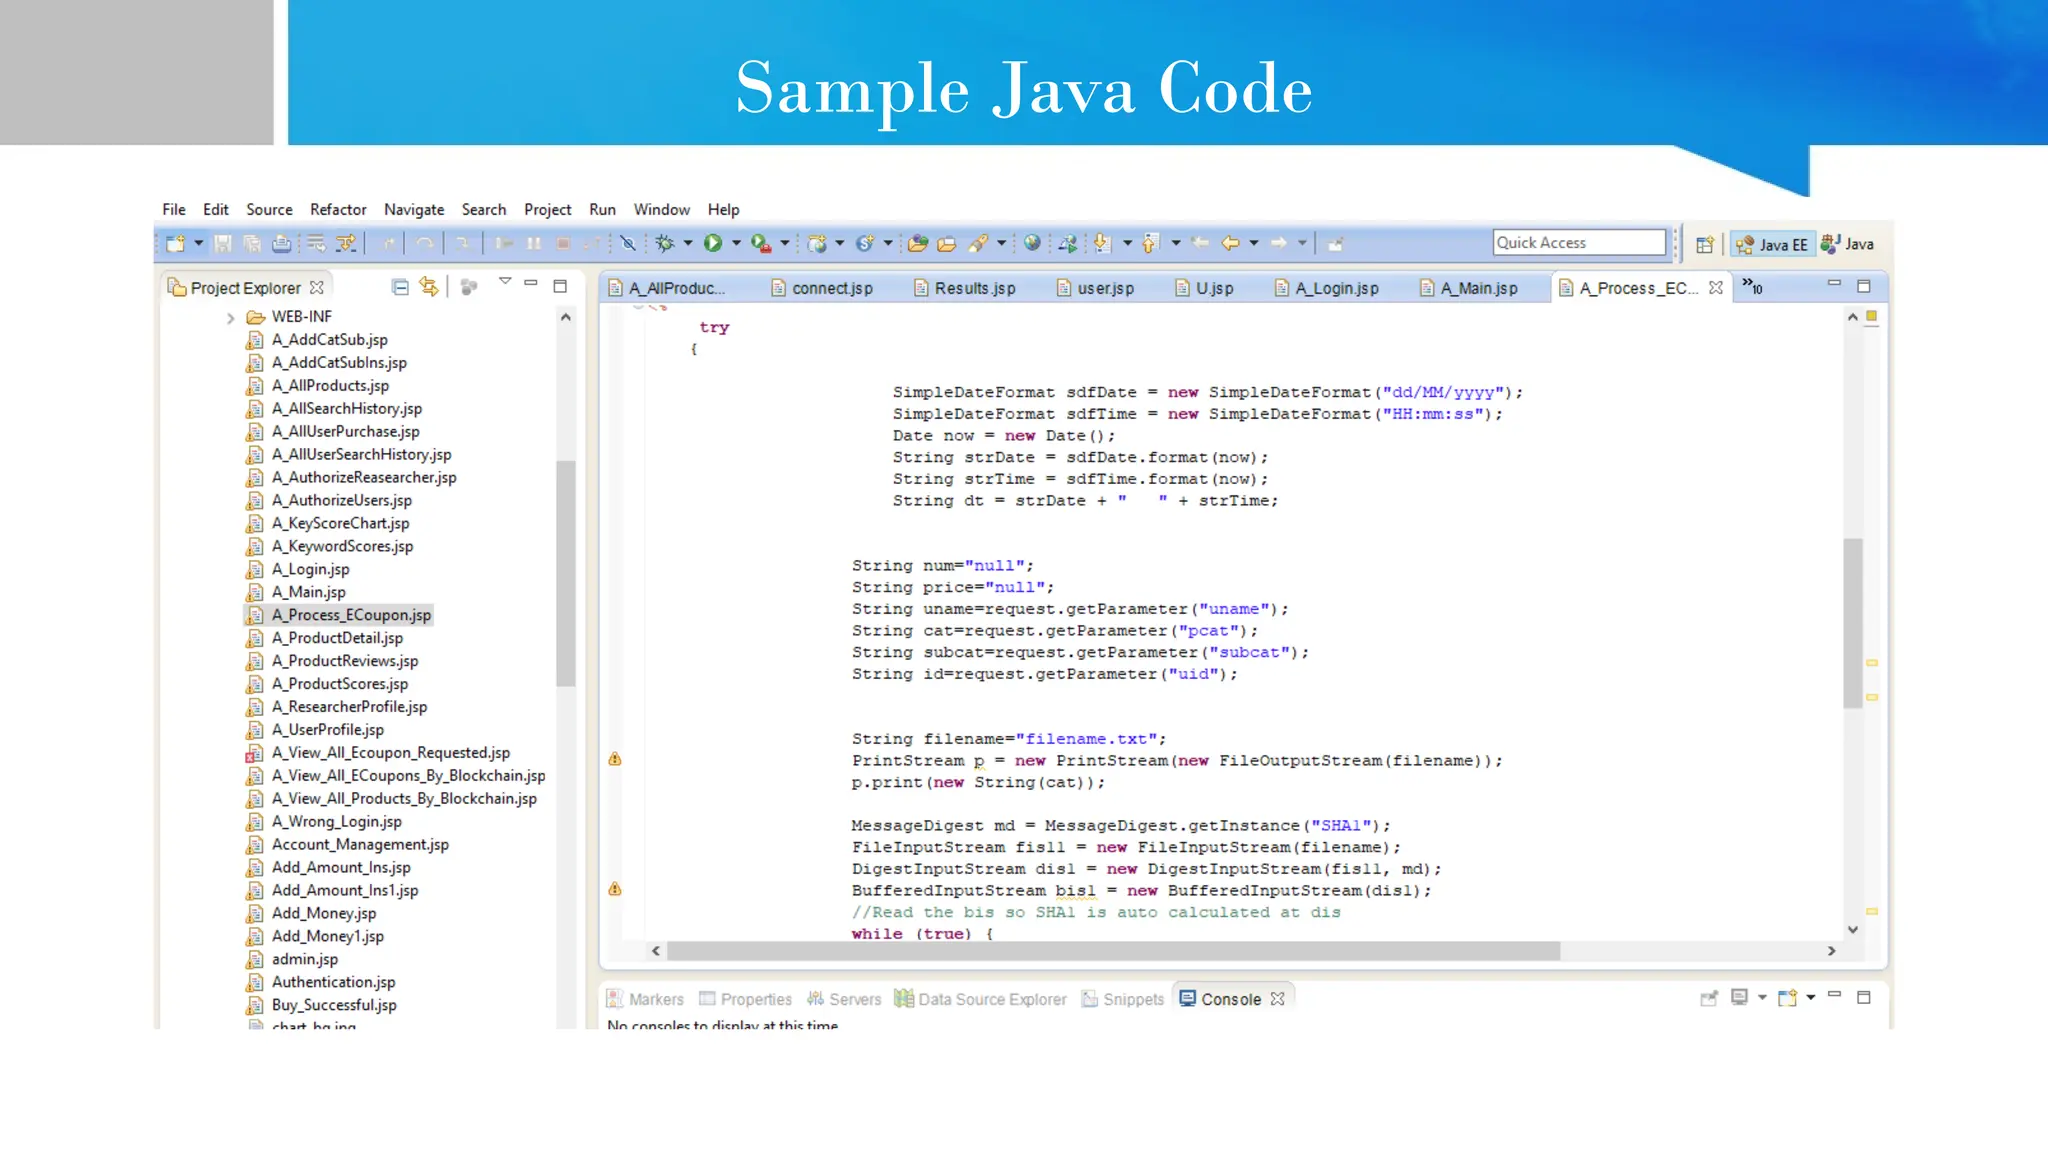Click the New file toolbar icon
This screenshot has width=2048, height=1152.
point(175,243)
